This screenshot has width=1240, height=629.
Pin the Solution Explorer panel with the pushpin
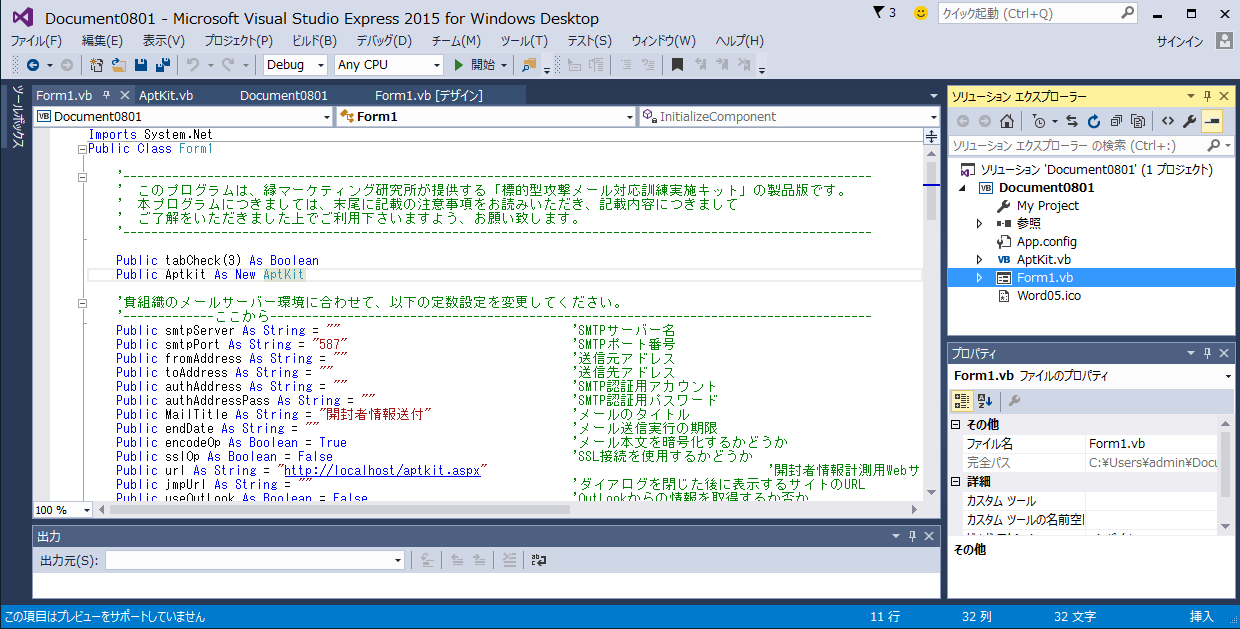point(1207,96)
